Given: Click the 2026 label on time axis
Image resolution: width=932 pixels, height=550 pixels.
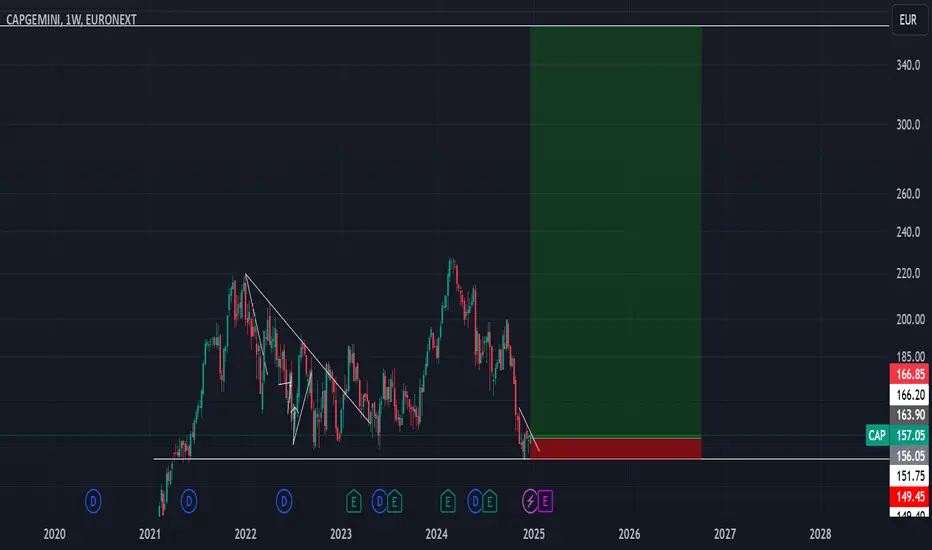Looking at the screenshot, I should 629,534.
